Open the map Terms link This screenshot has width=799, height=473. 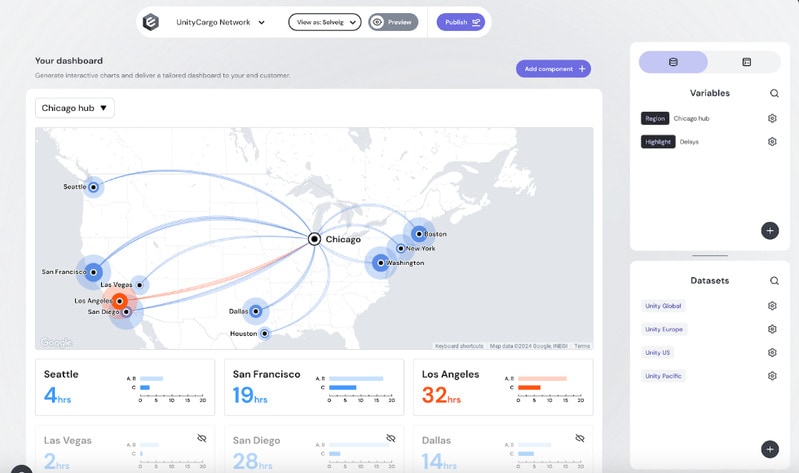[x=582, y=346]
